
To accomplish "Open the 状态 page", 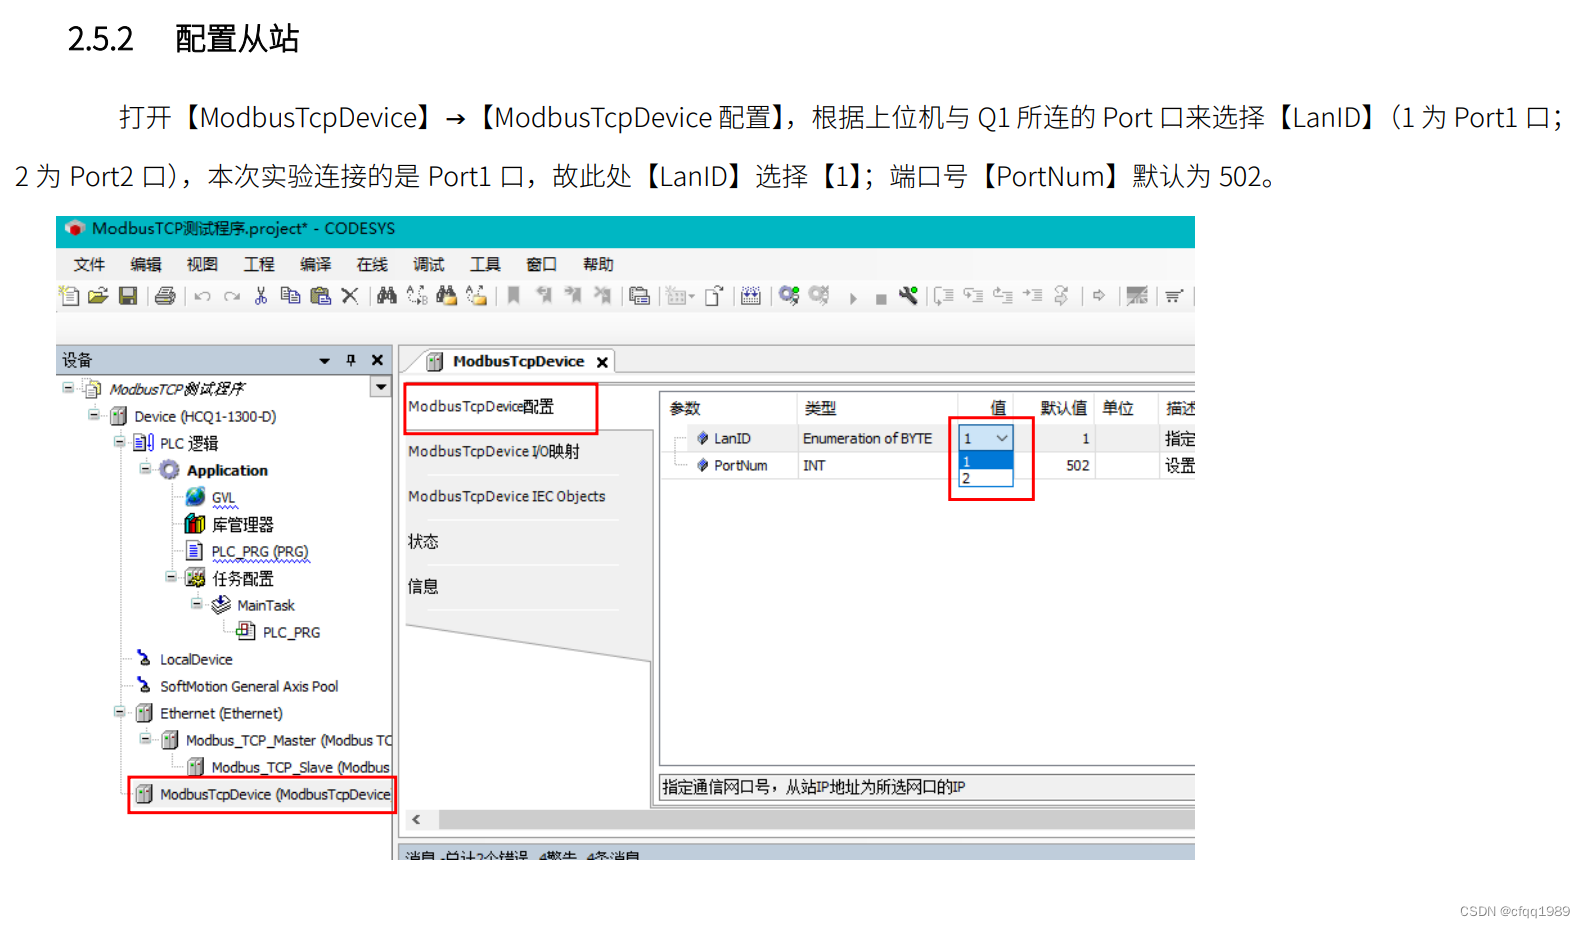I will (x=423, y=541).
